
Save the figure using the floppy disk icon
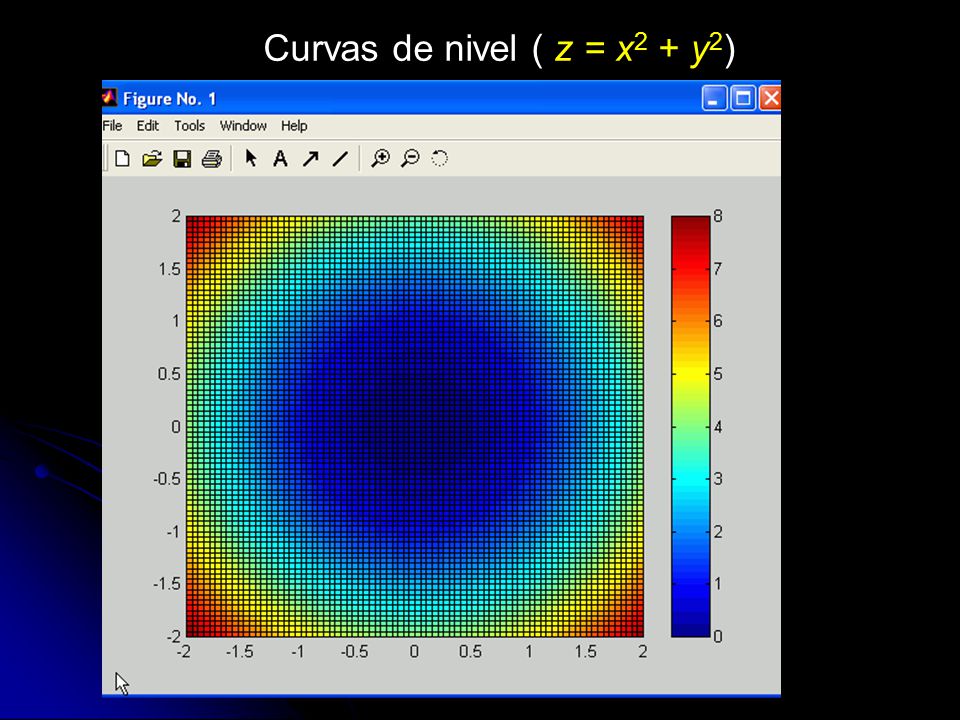point(182,159)
